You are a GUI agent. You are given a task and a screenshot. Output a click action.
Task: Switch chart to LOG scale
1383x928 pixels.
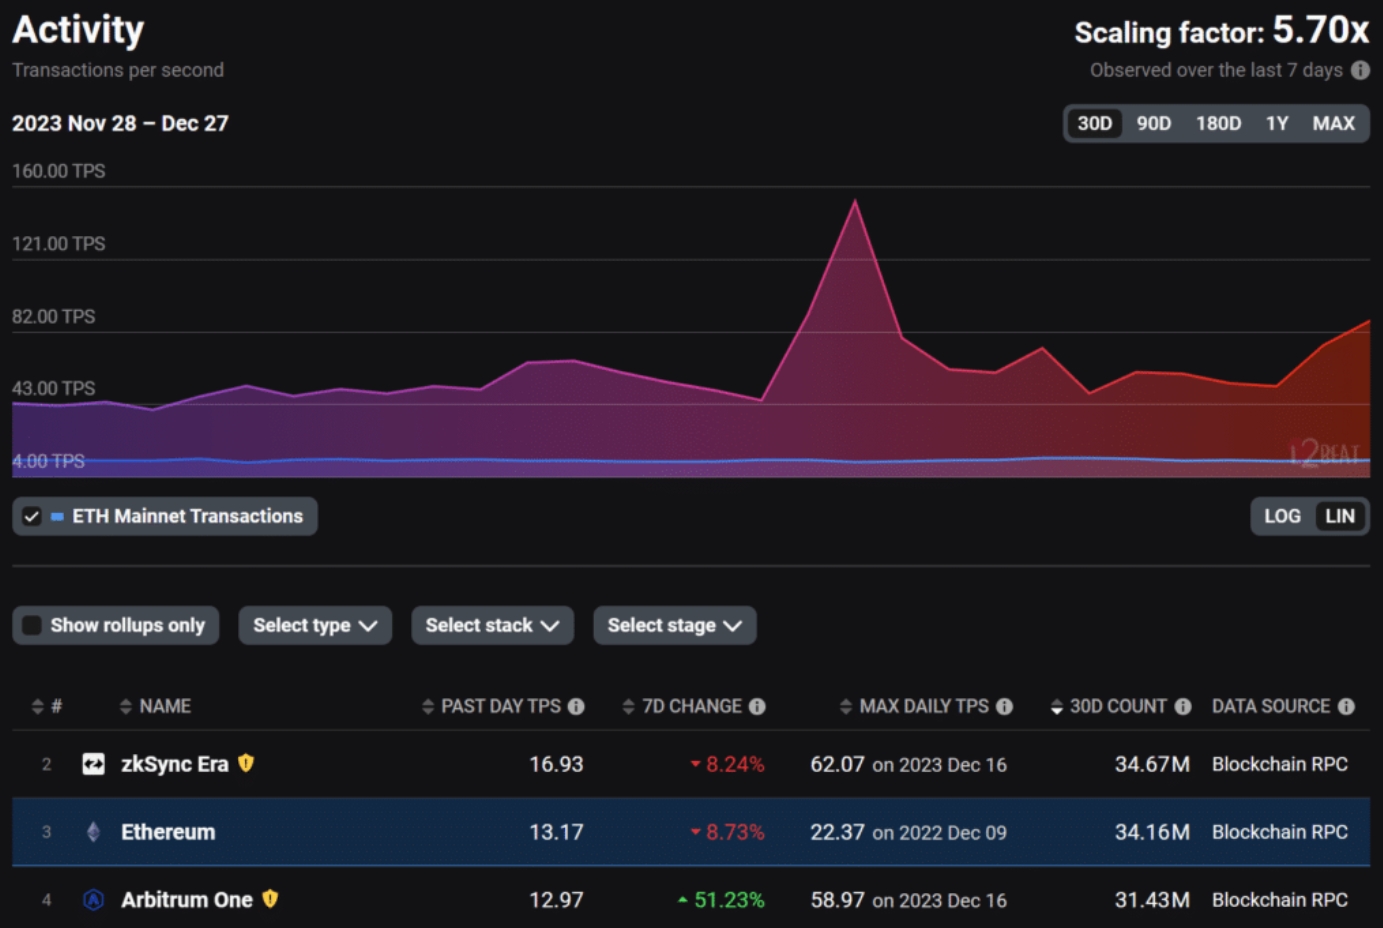1282,516
